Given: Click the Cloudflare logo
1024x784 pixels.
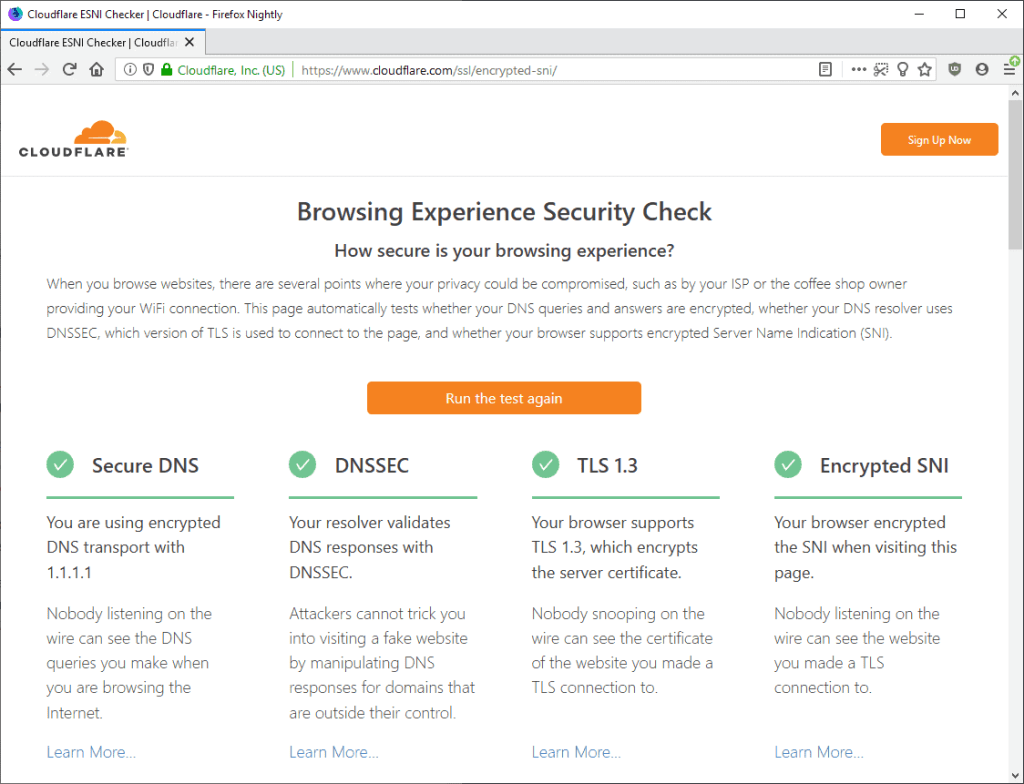Looking at the screenshot, I should 73,139.
